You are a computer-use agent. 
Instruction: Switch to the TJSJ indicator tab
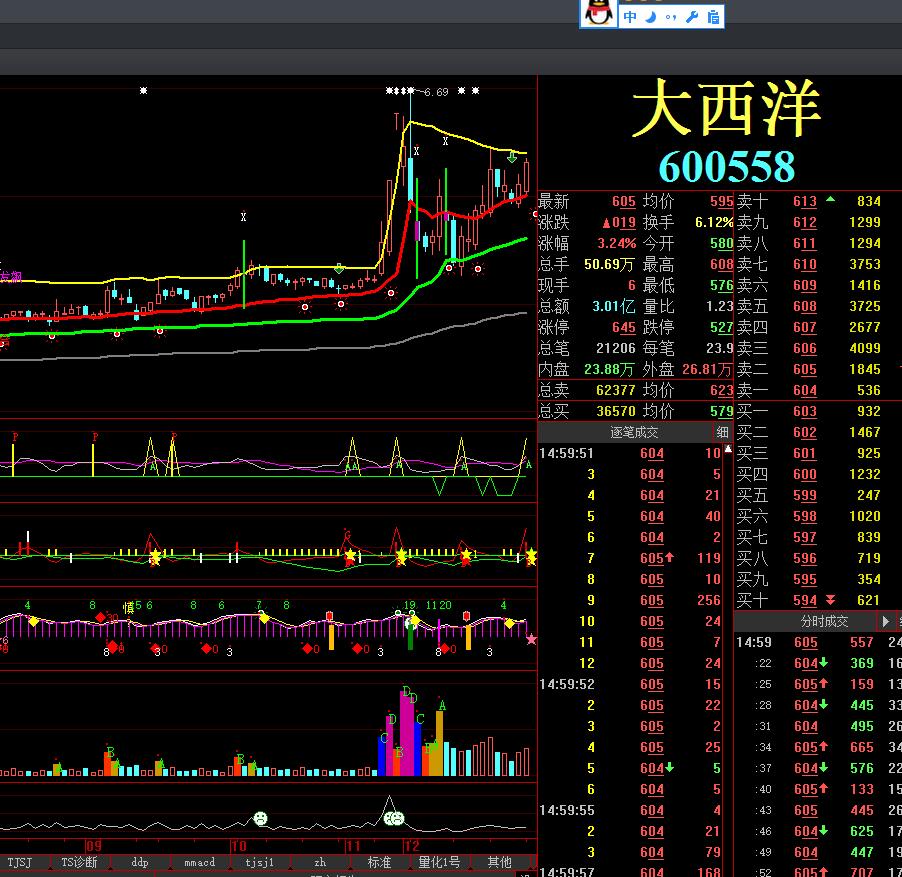(20, 862)
